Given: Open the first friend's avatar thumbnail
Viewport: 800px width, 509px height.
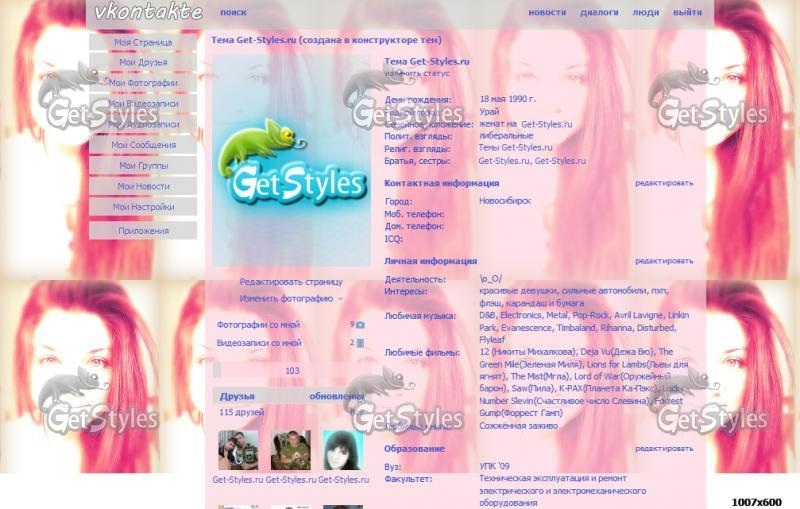Looking at the screenshot, I should [238, 450].
